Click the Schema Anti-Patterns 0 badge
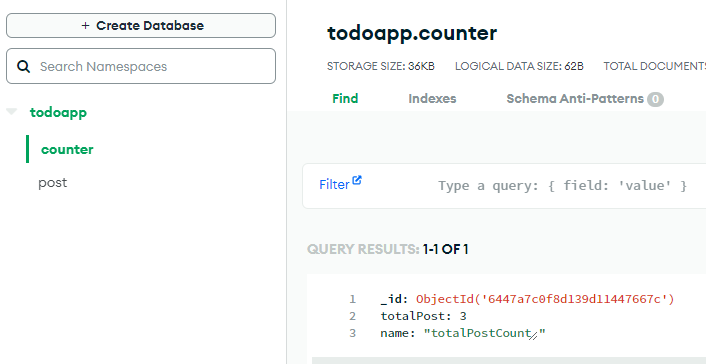706x364 pixels. coord(656,99)
